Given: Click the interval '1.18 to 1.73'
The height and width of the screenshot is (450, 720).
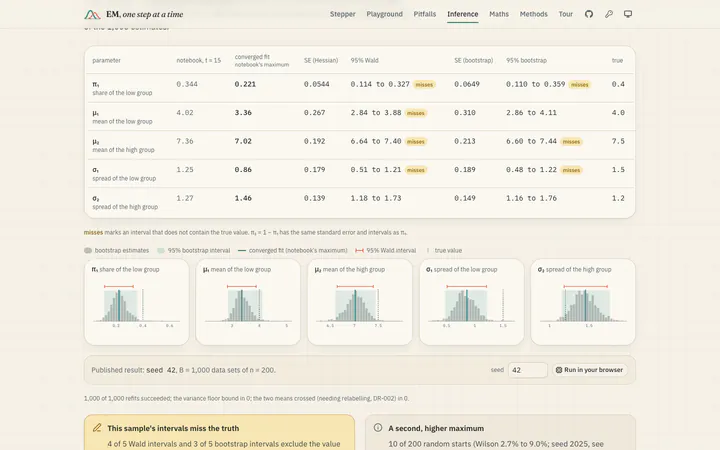Looking at the screenshot, I should click(x=376, y=198).
